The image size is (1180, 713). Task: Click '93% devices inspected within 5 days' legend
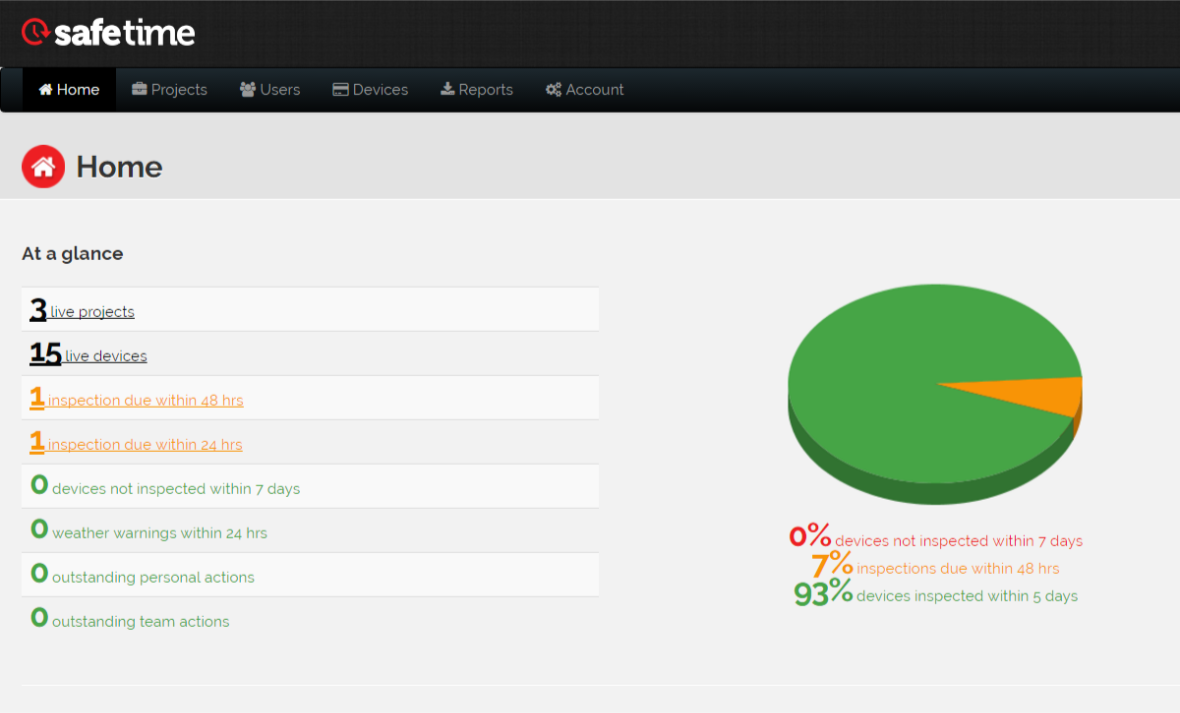pos(935,593)
